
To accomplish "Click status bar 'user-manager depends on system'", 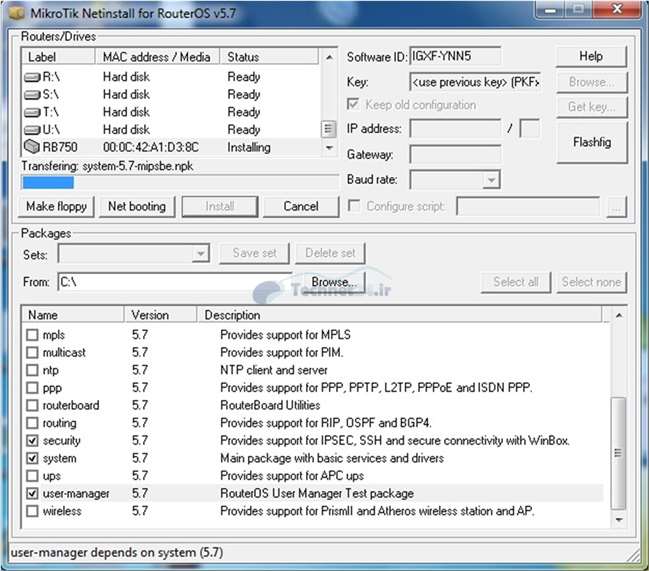I will 117,552.
